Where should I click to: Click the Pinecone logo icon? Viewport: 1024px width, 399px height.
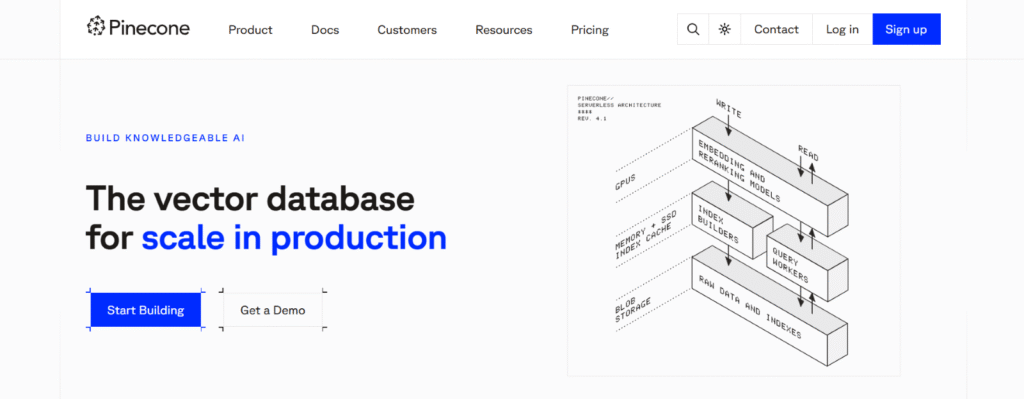click(95, 27)
